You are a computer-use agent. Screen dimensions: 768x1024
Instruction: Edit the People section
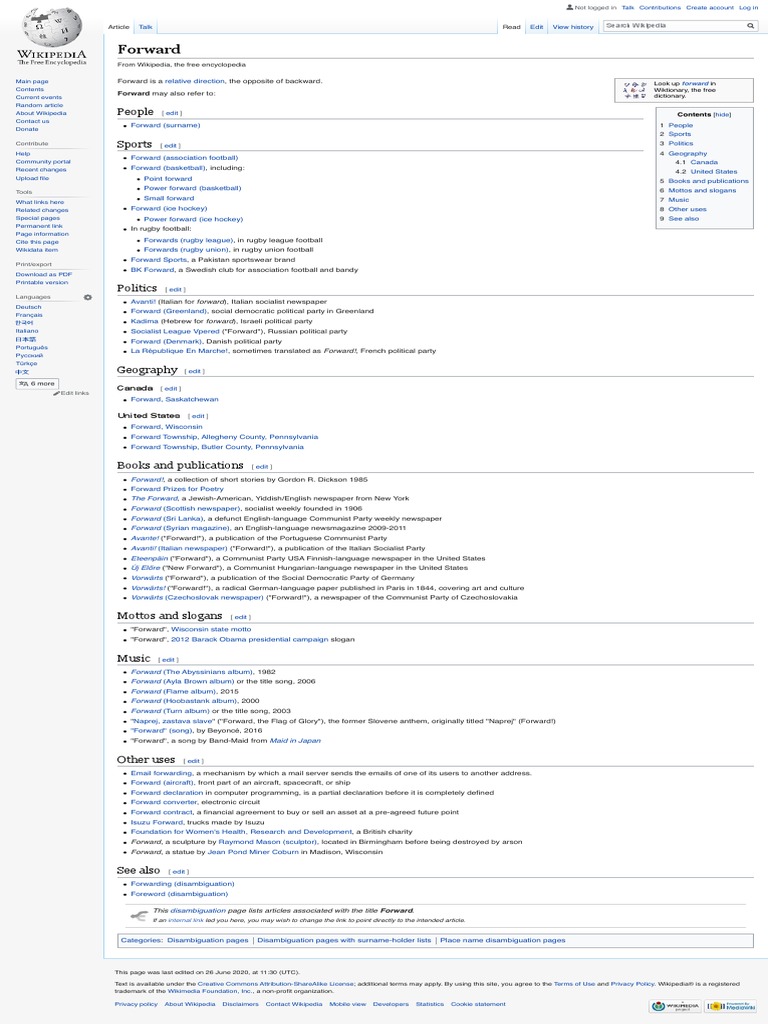pyautogui.click(x=172, y=113)
